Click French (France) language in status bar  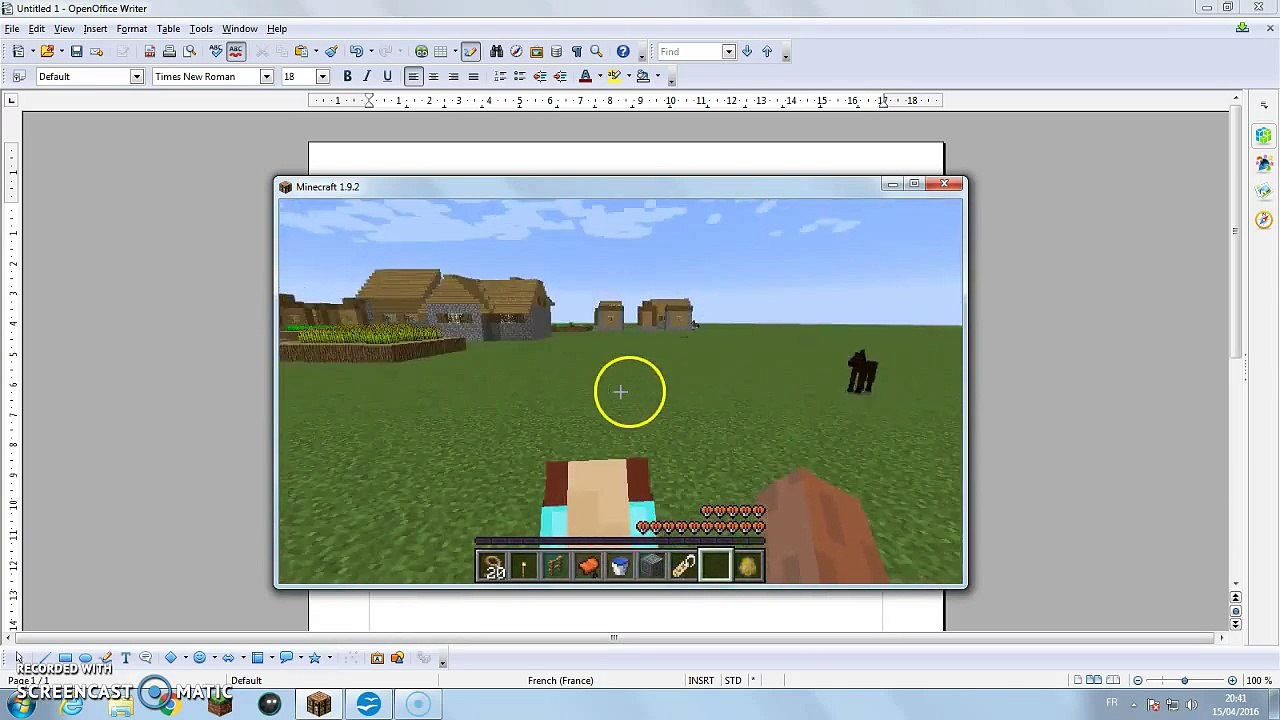[x=560, y=681]
